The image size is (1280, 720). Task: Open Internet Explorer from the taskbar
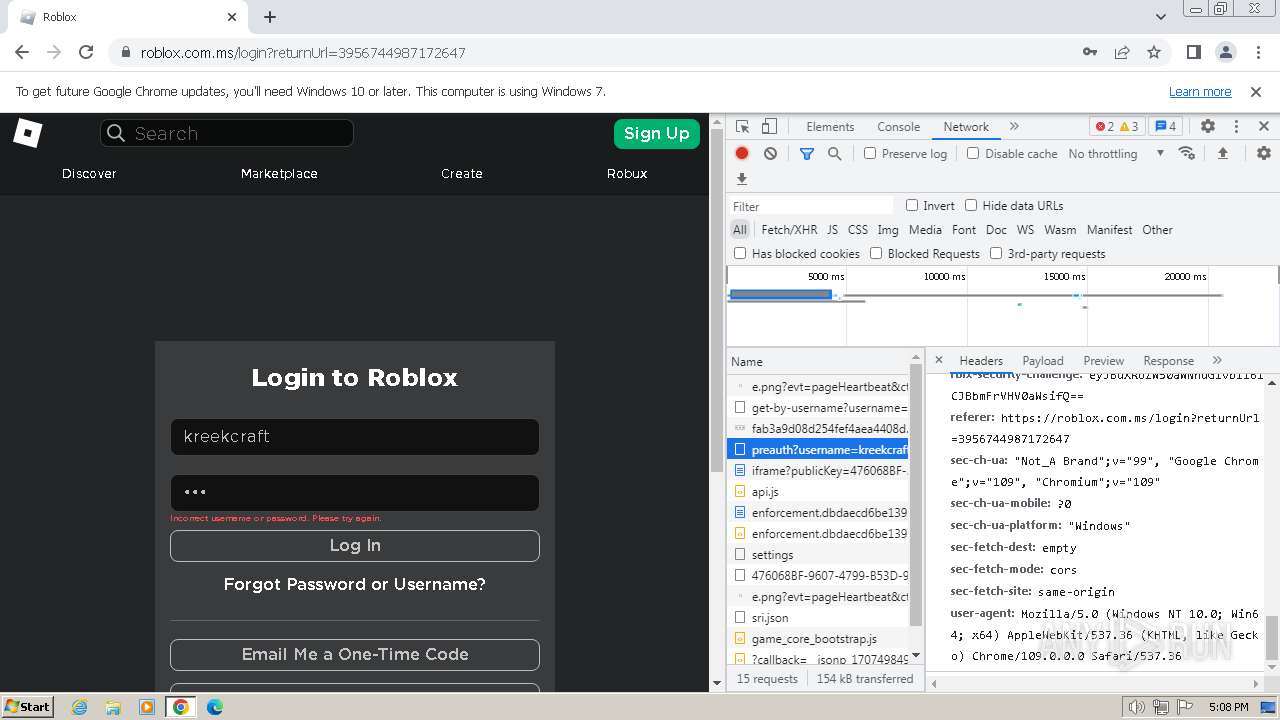click(x=79, y=707)
